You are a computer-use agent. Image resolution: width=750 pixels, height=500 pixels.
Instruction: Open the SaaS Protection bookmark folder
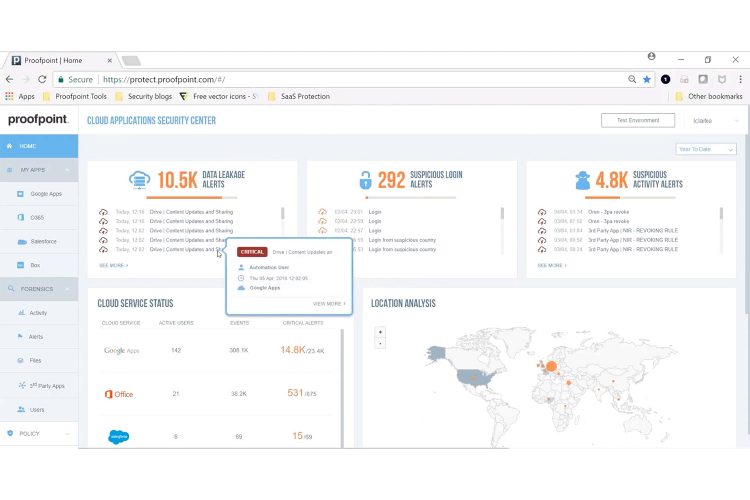coord(299,96)
